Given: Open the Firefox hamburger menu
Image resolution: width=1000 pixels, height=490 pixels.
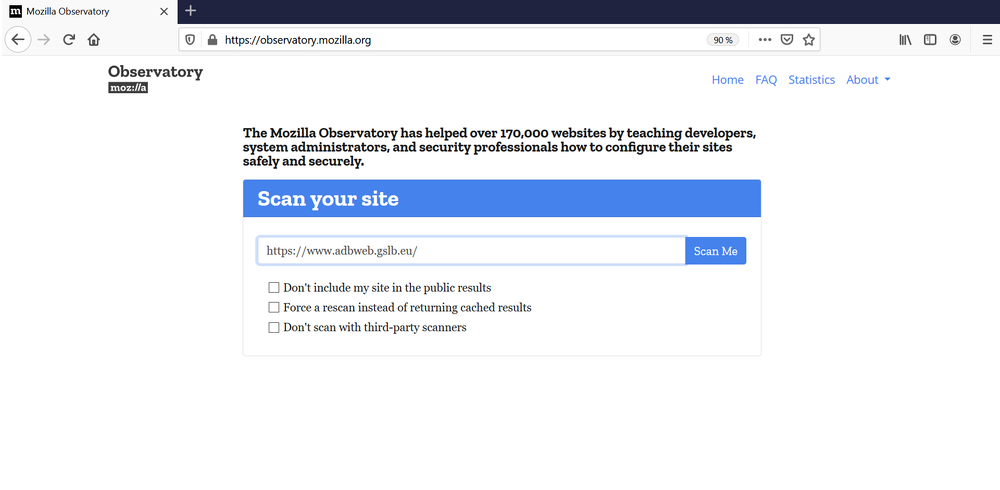Looking at the screenshot, I should tap(987, 40).
